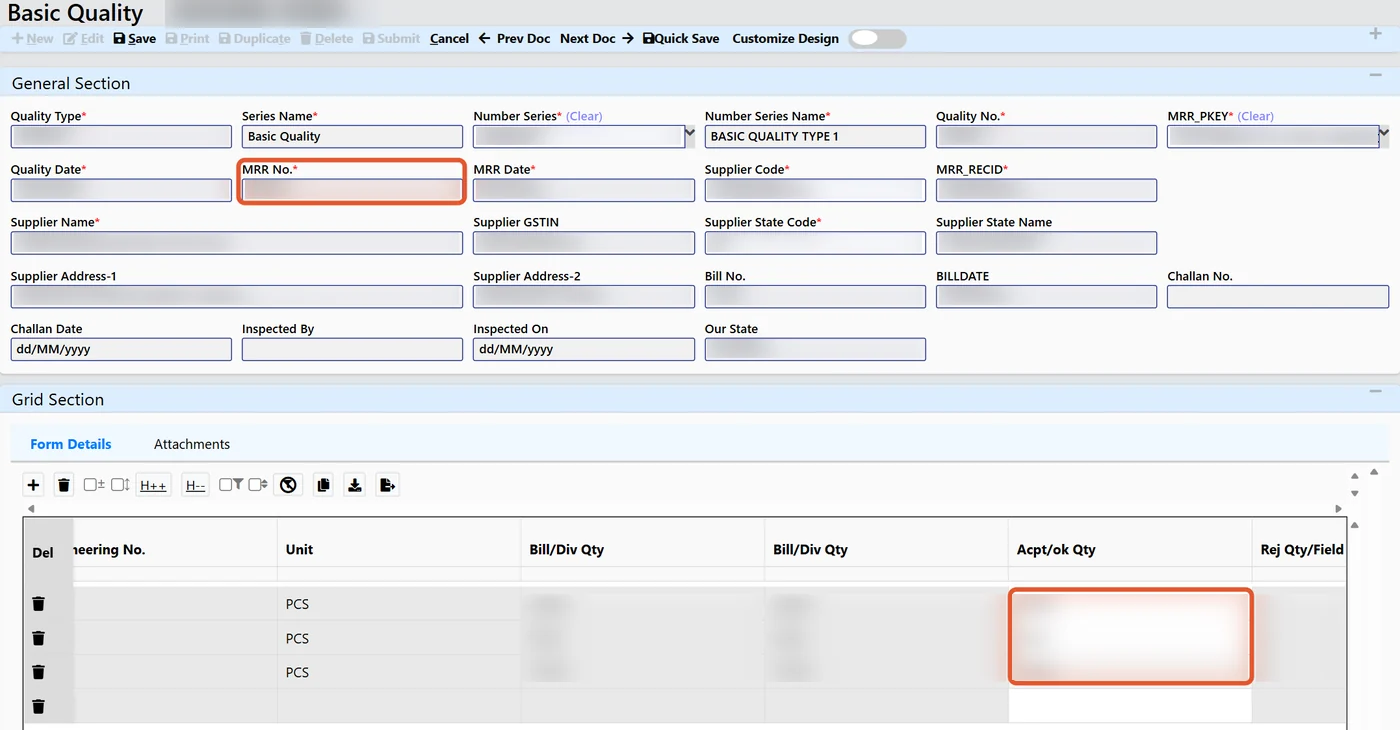Click Cancel in the top toolbar
The image size is (1400, 730).
(x=449, y=38)
